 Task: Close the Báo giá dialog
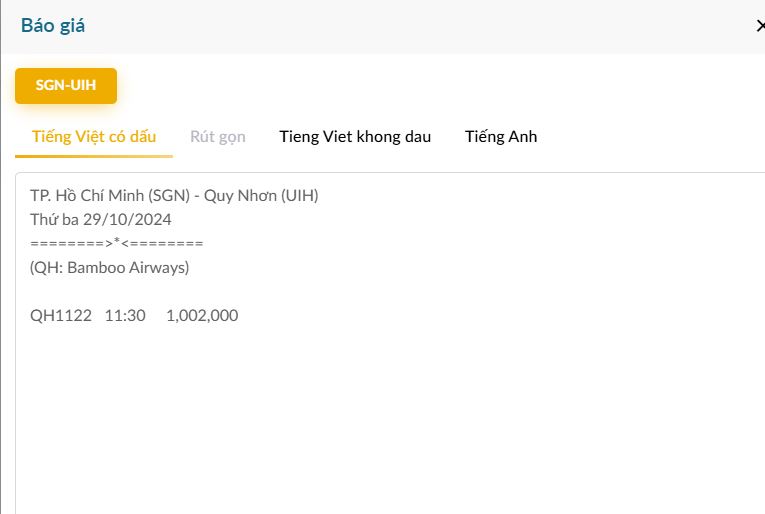click(x=760, y=26)
